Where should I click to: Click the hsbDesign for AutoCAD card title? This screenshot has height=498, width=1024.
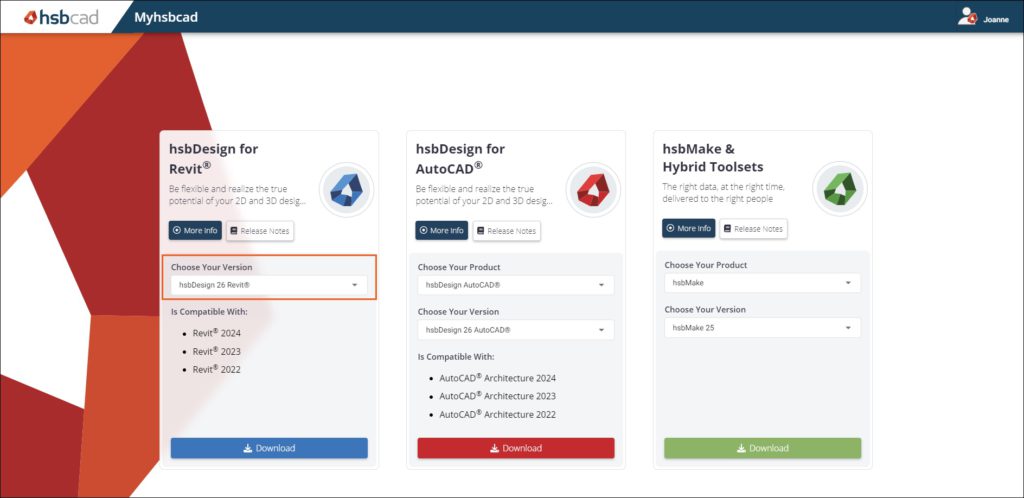coord(460,158)
